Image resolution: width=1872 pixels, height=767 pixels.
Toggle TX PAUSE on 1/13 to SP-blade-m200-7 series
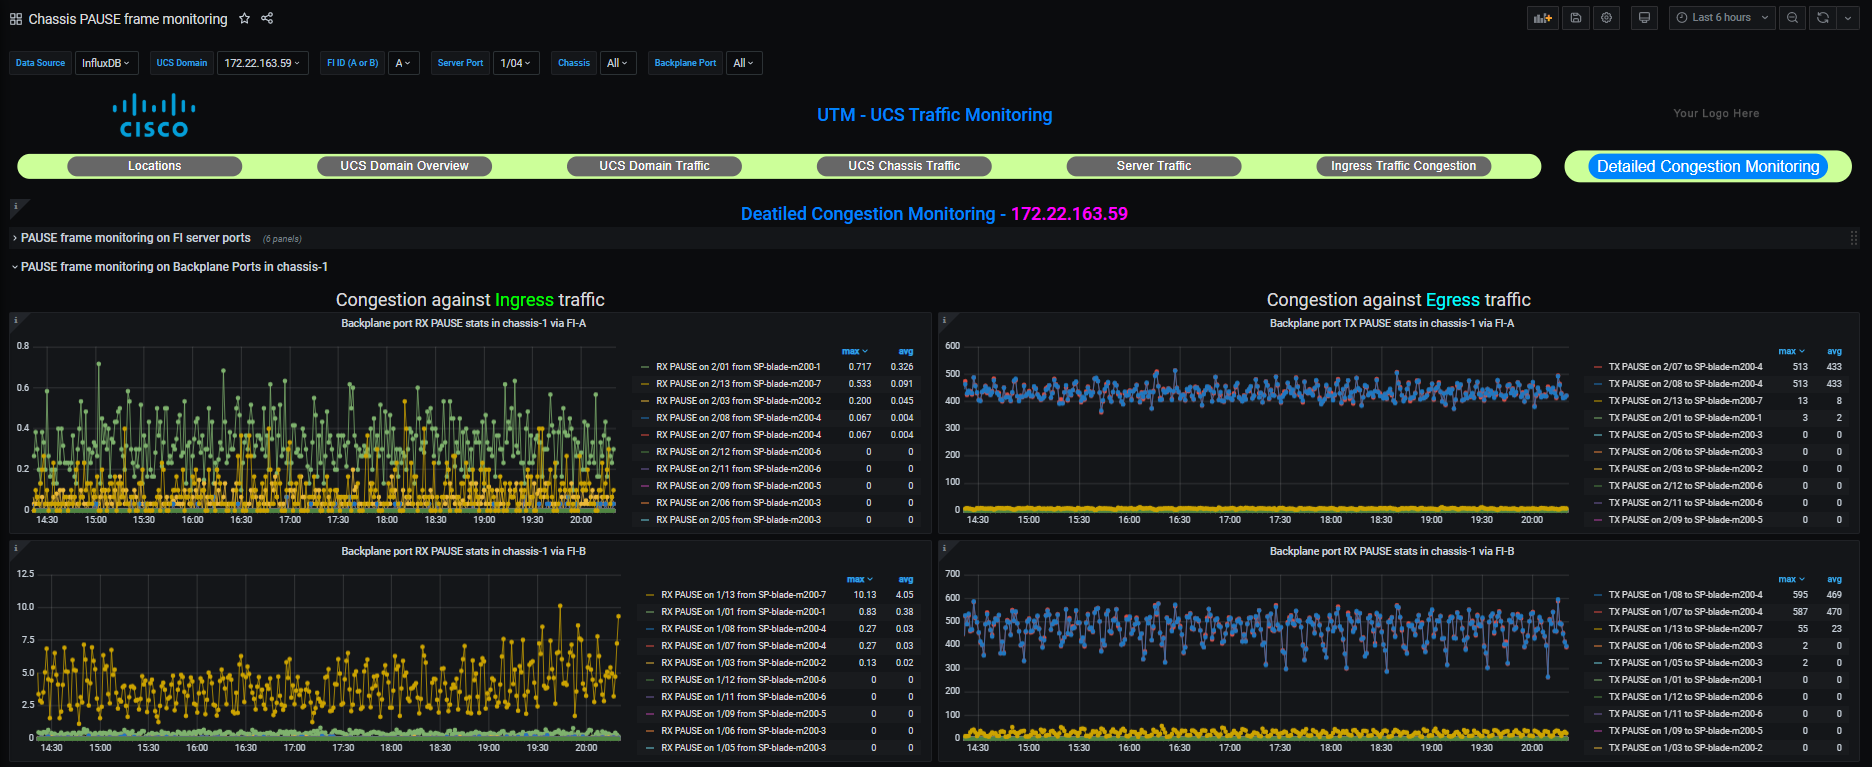[x=1685, y=629]
